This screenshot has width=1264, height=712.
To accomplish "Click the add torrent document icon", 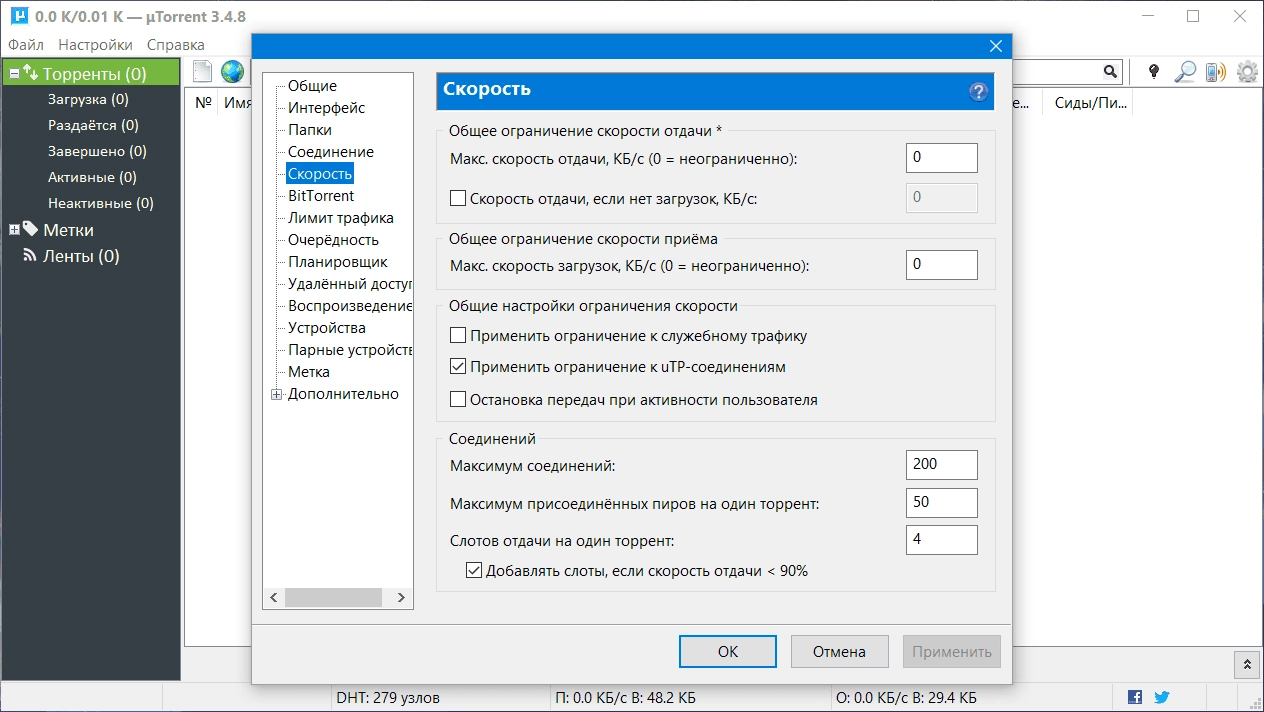I will click(x=202, y=71).
